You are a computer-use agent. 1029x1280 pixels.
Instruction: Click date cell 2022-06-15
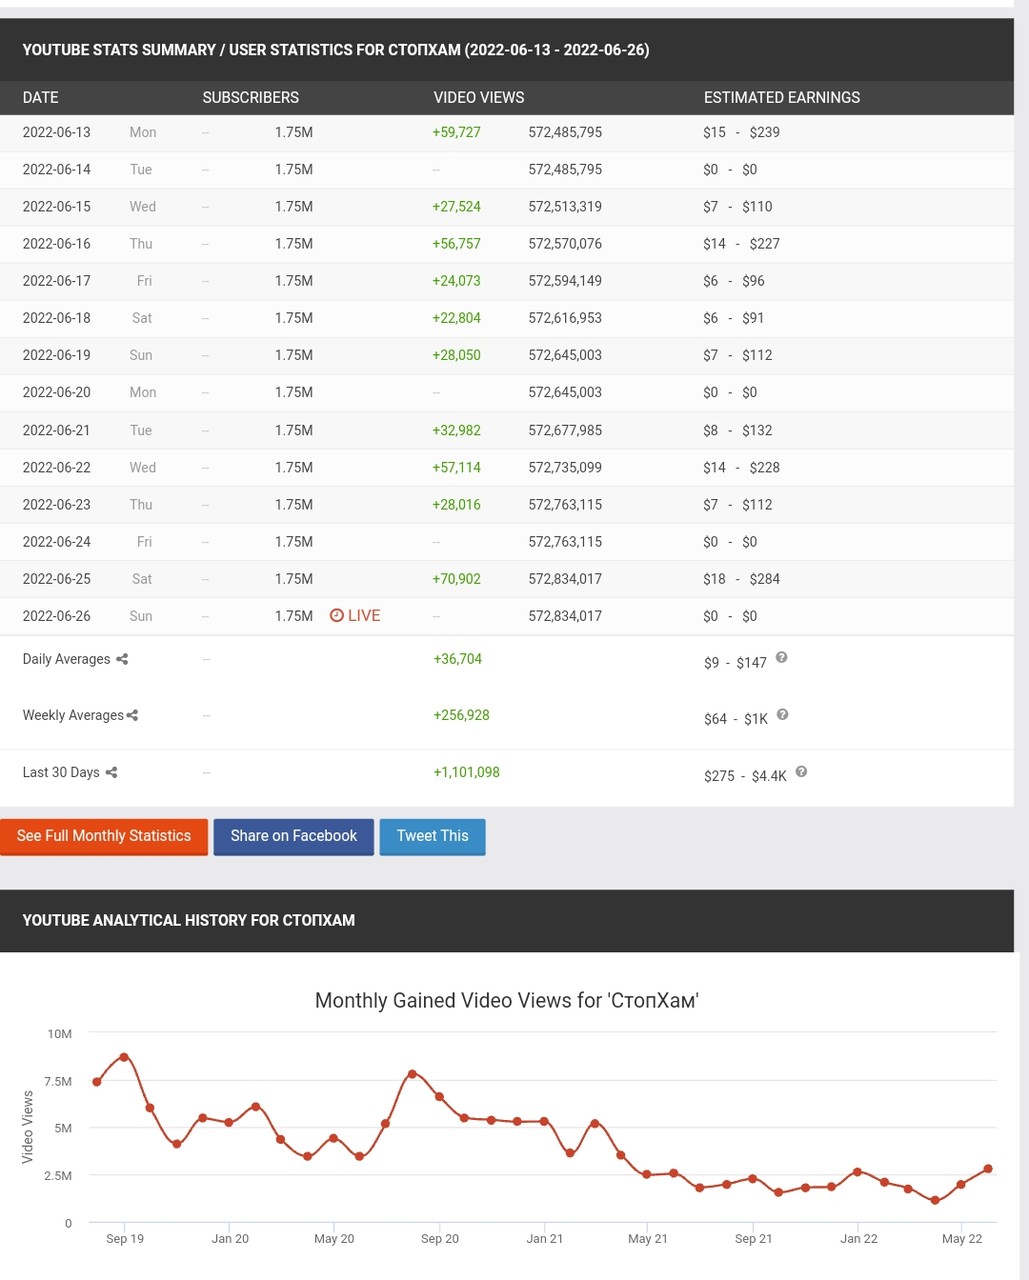[x=57, y=206]
